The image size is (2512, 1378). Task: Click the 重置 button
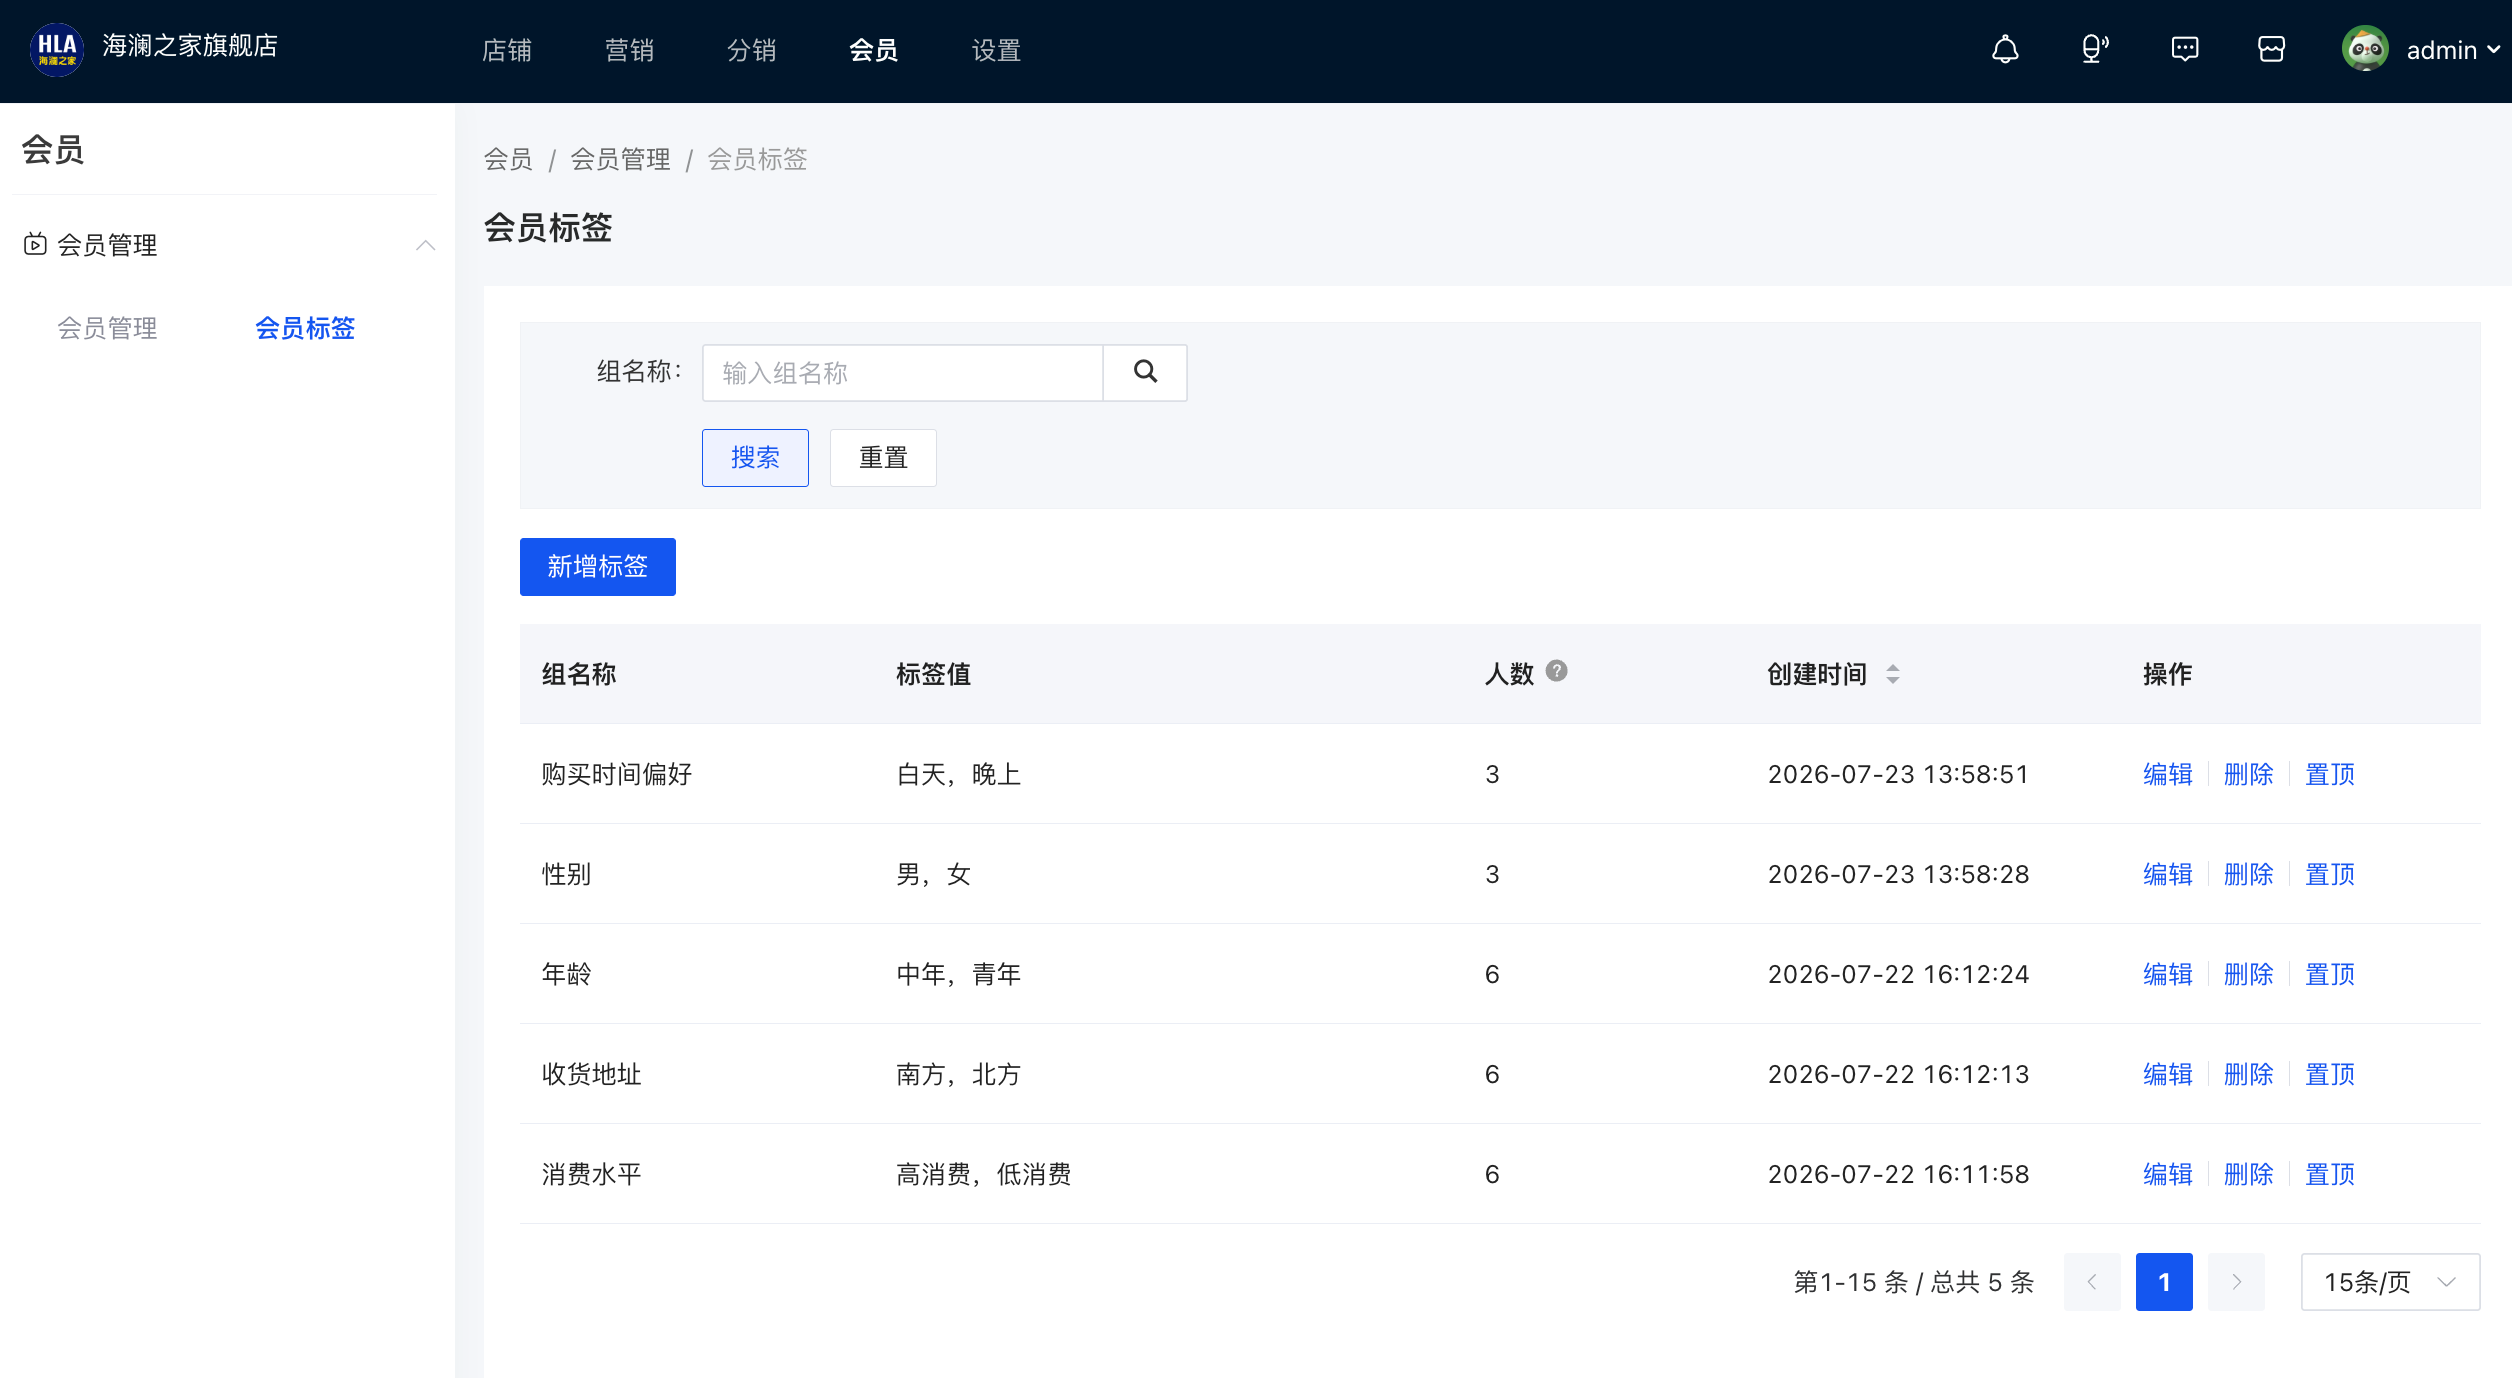click(883, 458)
